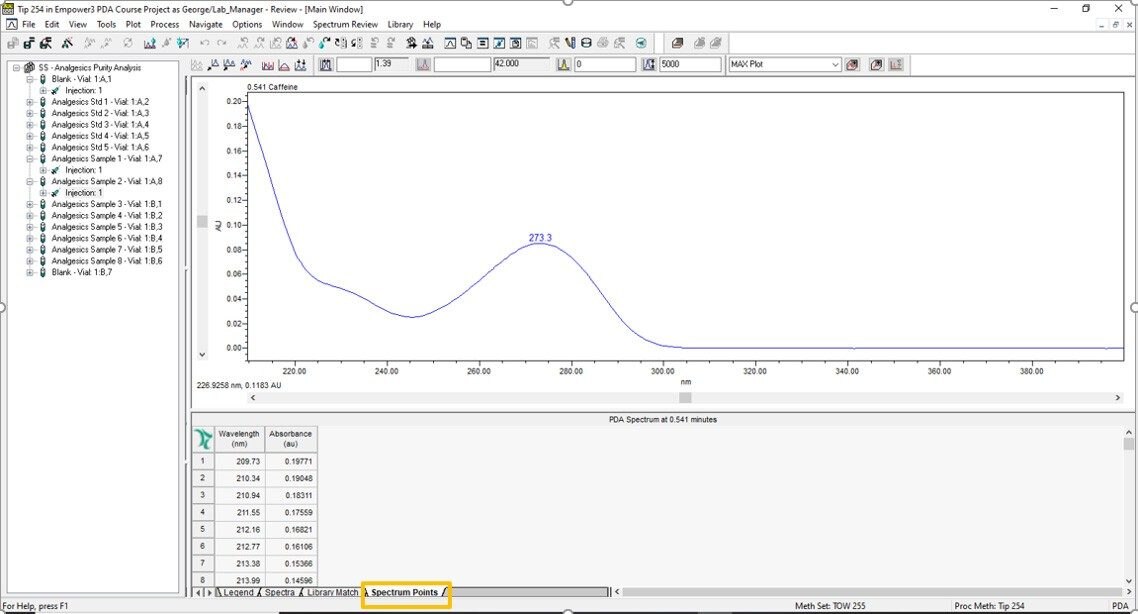Select the Spectrum Points tab
The height and width of the screenshot is (614, 1138).
404,592
